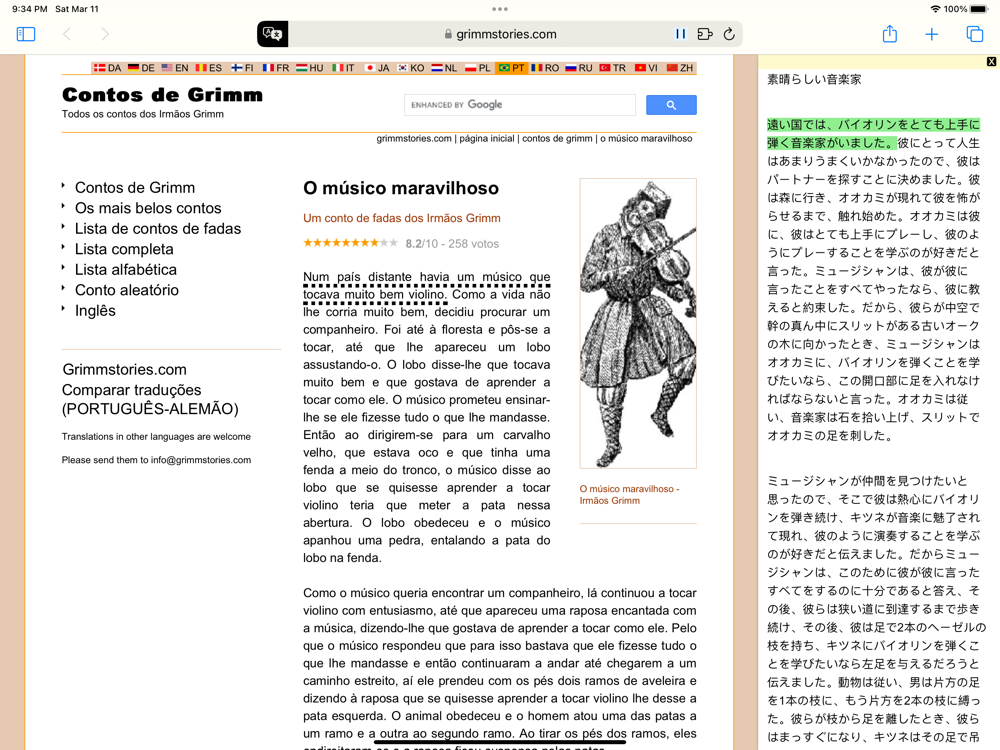Click Um conto de fadas dos Irmãos Grimm
The width and height of the screenshot is (1000, 750).
[x=401, y=218]
